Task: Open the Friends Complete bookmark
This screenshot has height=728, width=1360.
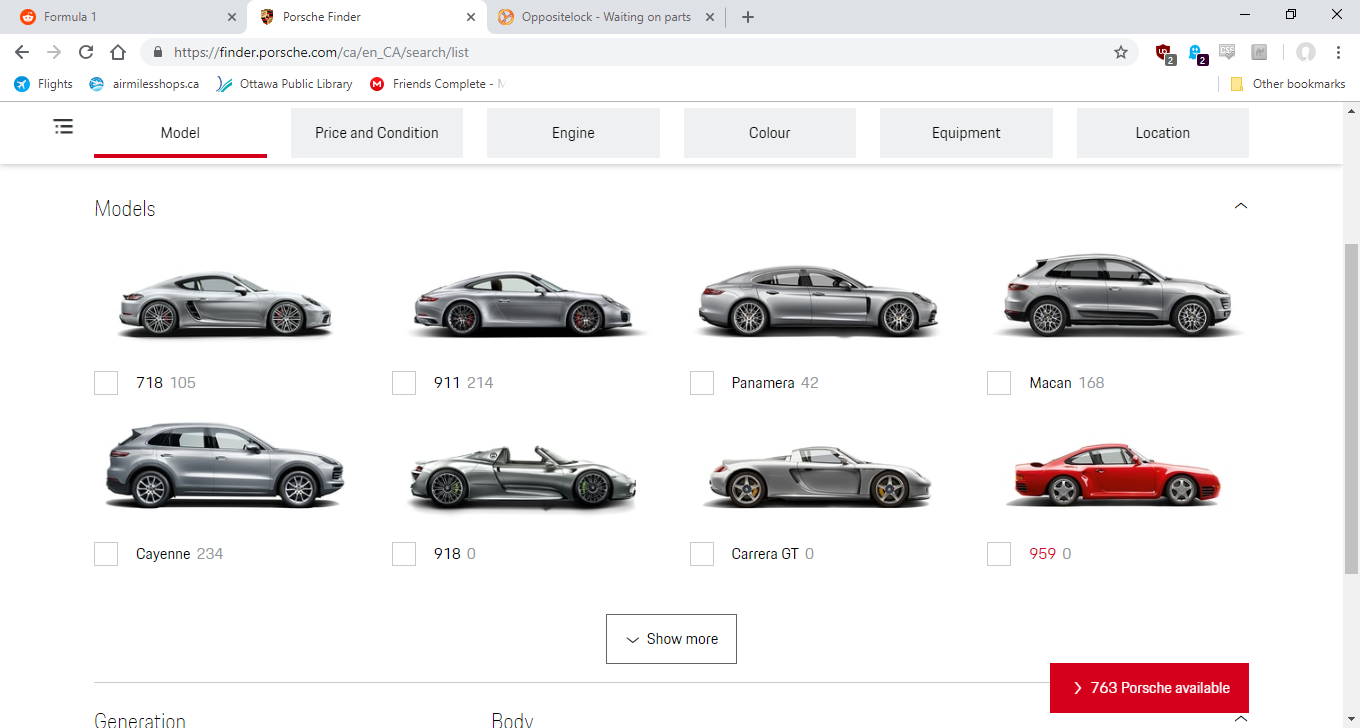Action: [438, 84]
